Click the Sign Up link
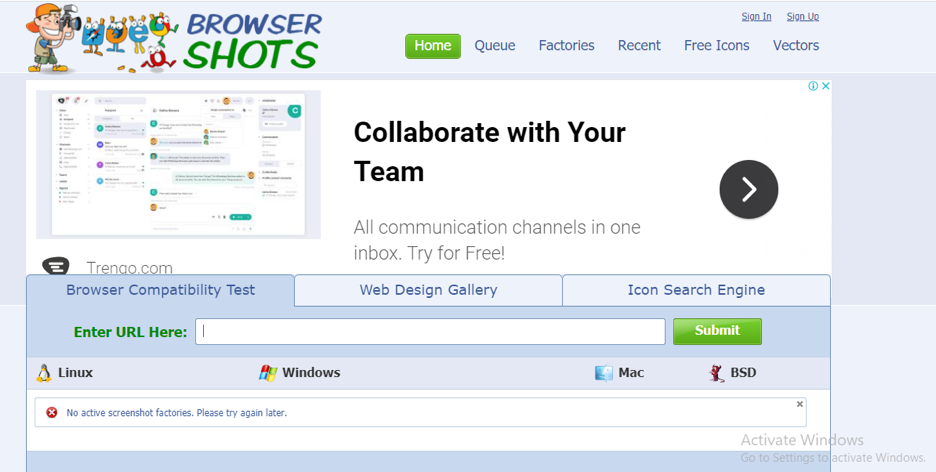Image resolution: width=936 pixels, height=472 pixels. point(803,17)
